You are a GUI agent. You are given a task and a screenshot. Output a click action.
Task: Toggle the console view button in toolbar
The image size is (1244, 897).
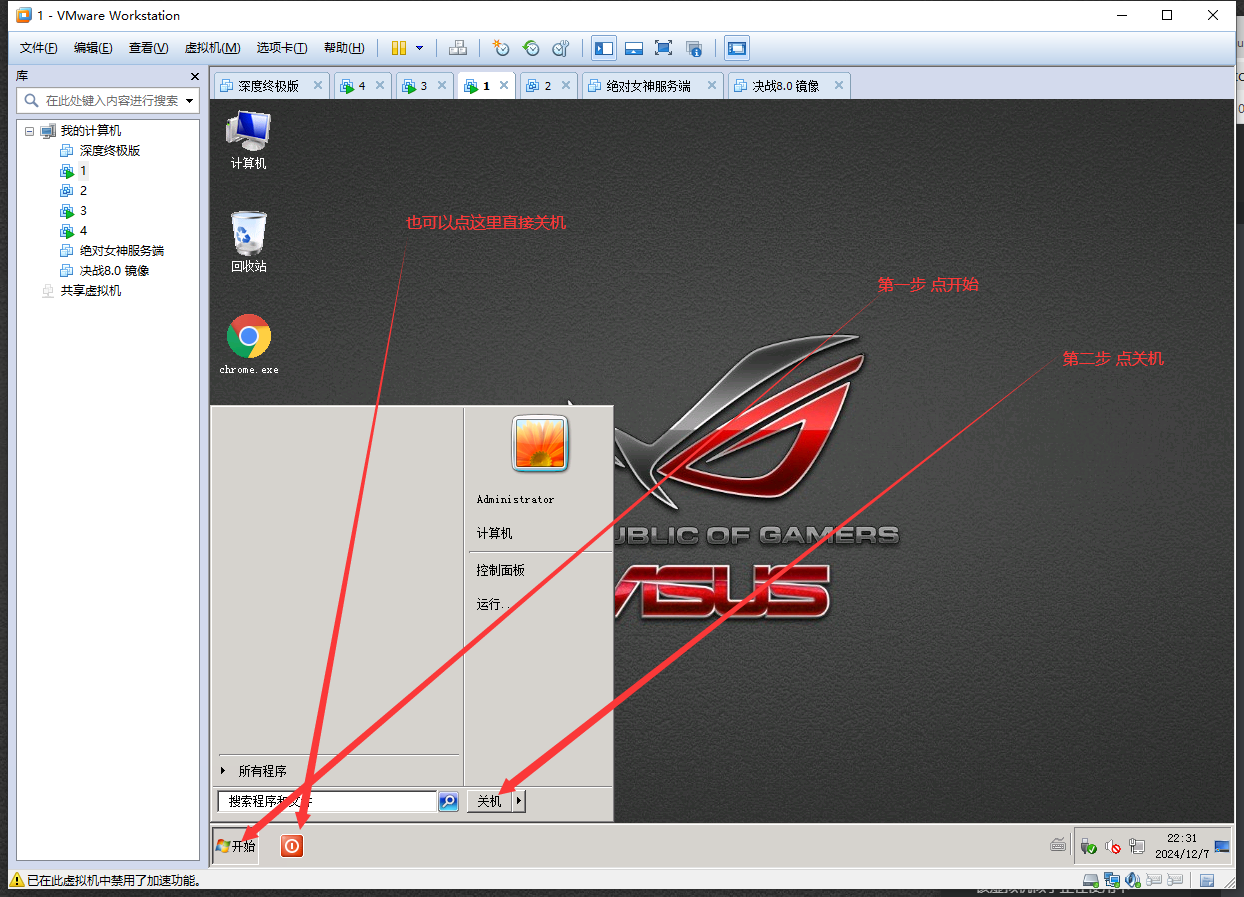pyautogui.click(x=737, y=48)
